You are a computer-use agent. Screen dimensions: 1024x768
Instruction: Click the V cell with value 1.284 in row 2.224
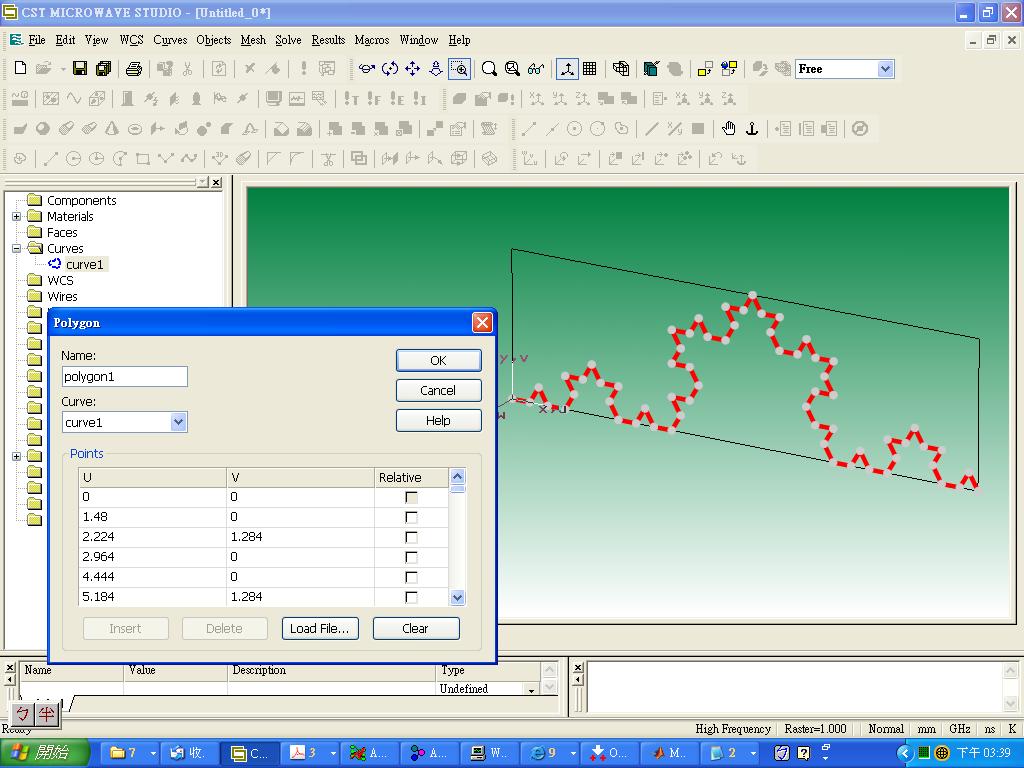click(300, 537)
